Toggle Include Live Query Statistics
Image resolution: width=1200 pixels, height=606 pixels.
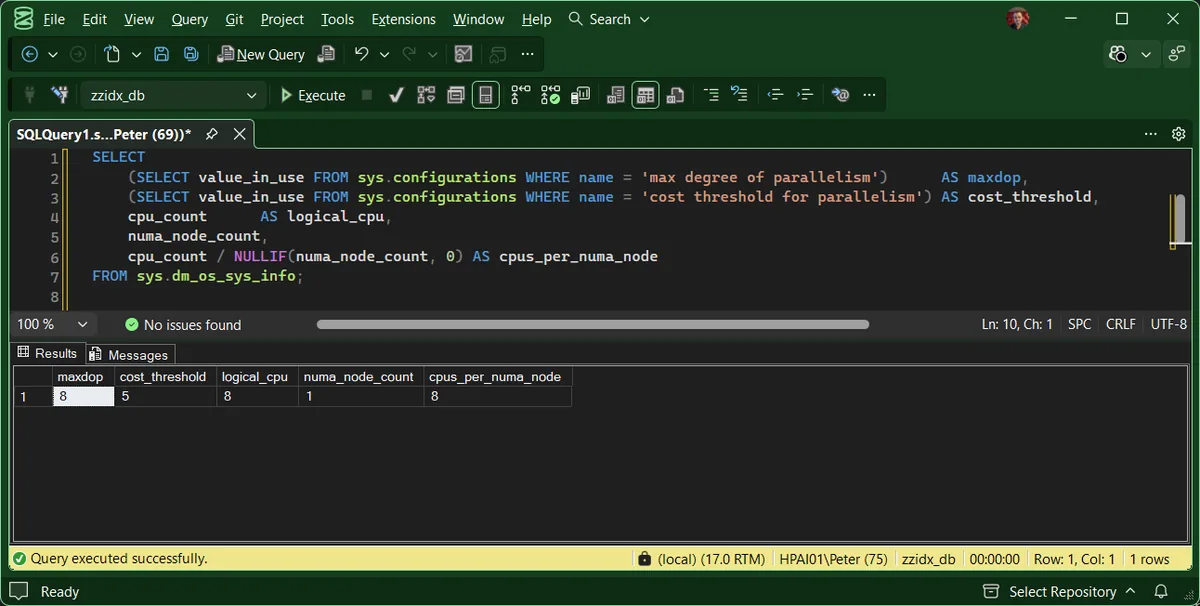point(550,95)
